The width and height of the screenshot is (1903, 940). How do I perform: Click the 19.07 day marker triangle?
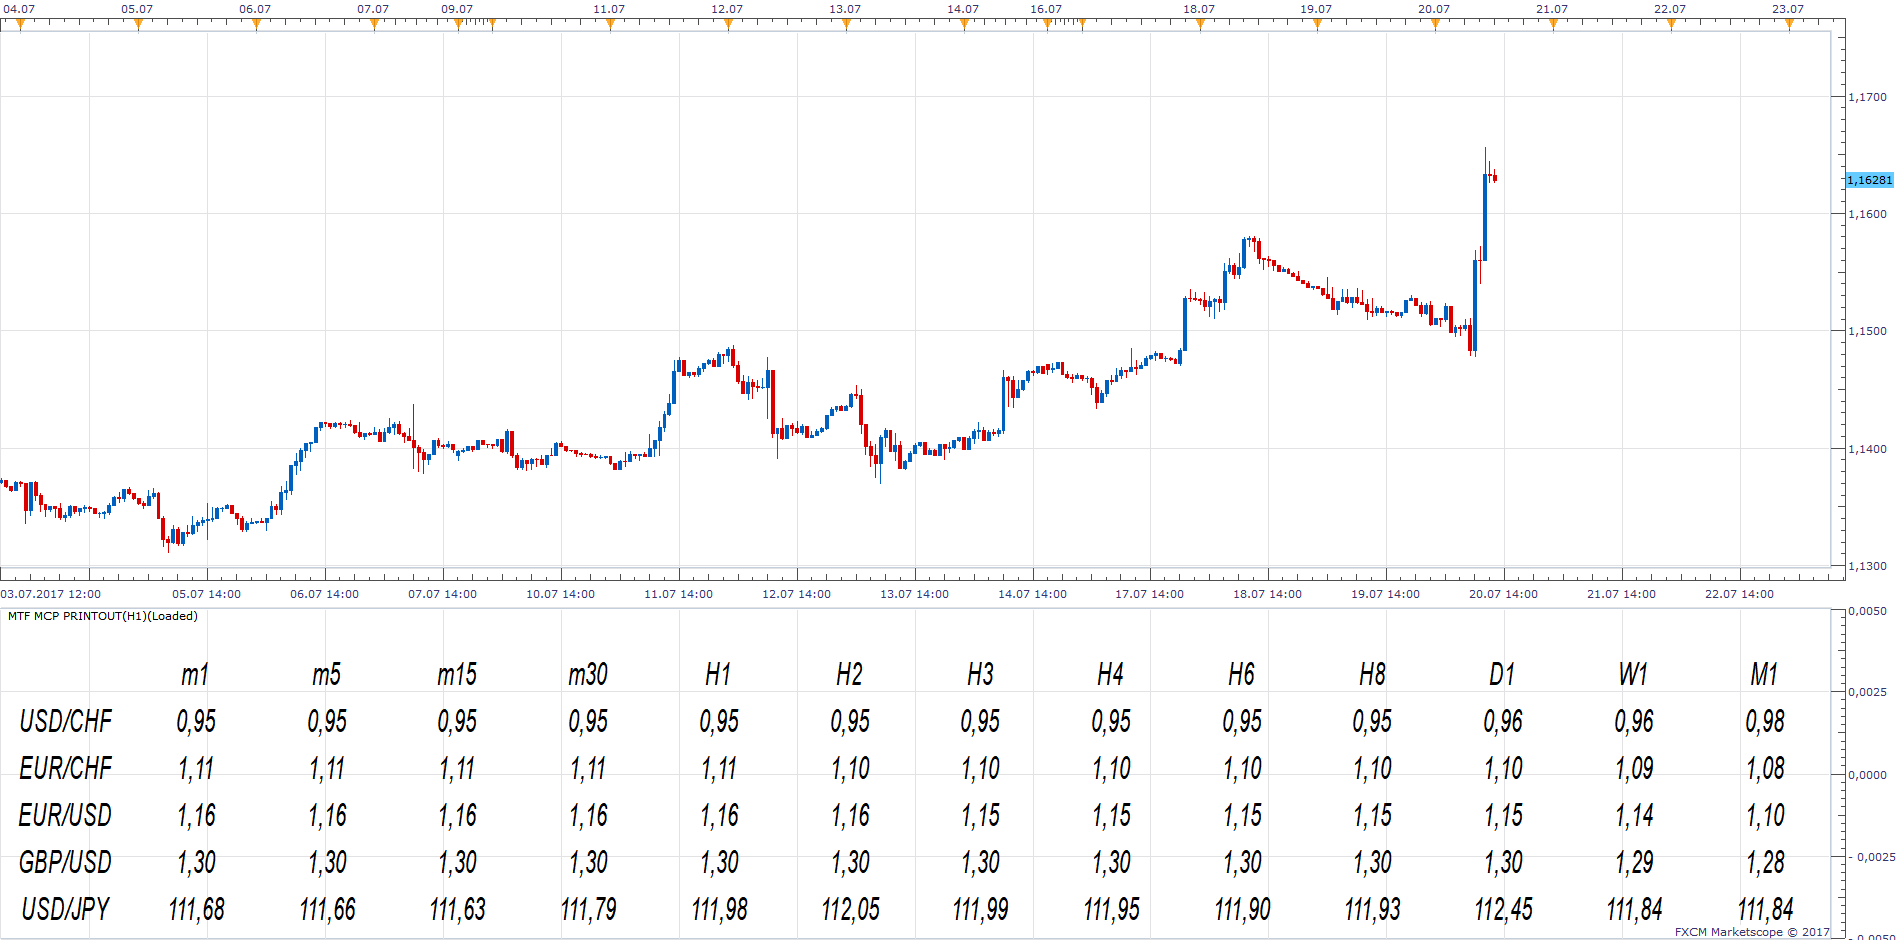coord(1317,25)
